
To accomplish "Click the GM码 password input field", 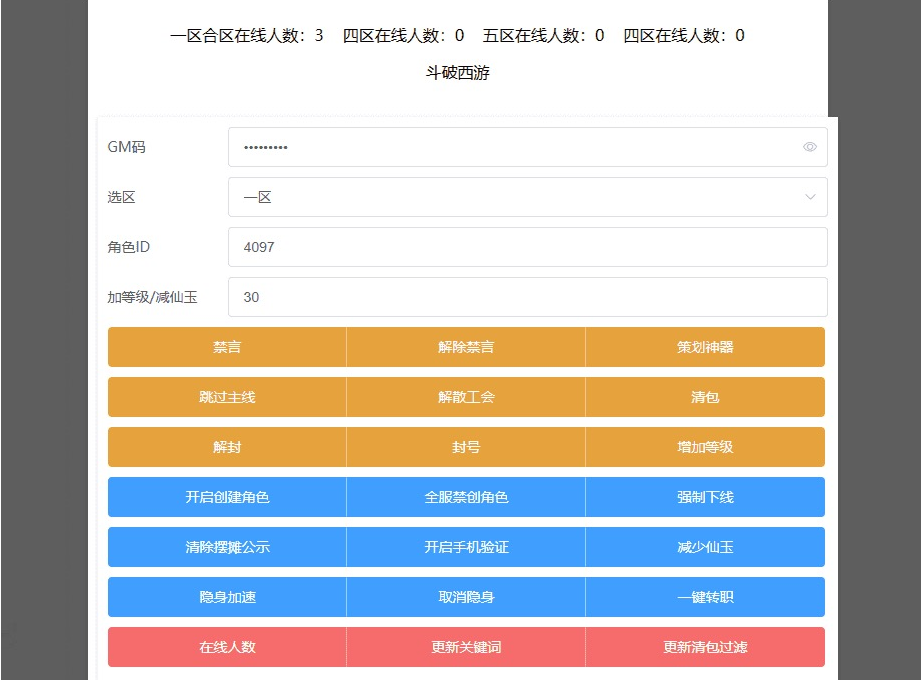I will click(x=510, y=147).
